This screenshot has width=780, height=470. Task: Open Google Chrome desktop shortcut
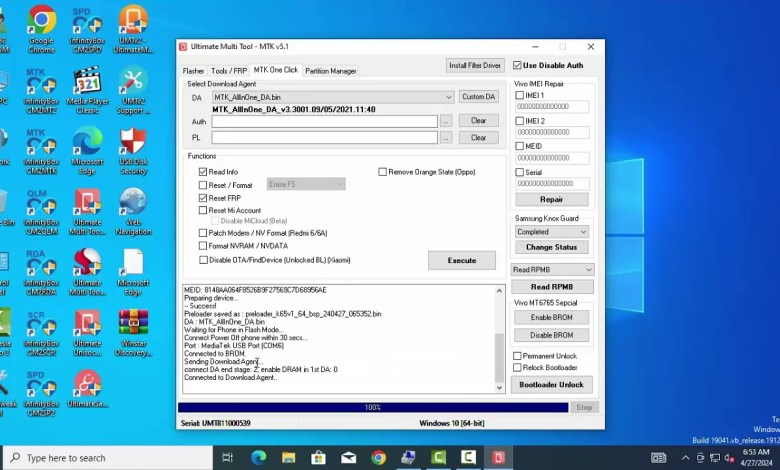click(x=41, y=30)
